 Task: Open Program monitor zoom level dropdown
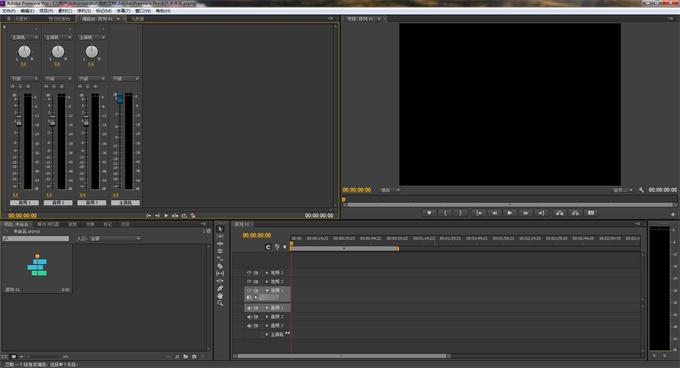pyautogui.click(x=390, y=190)
